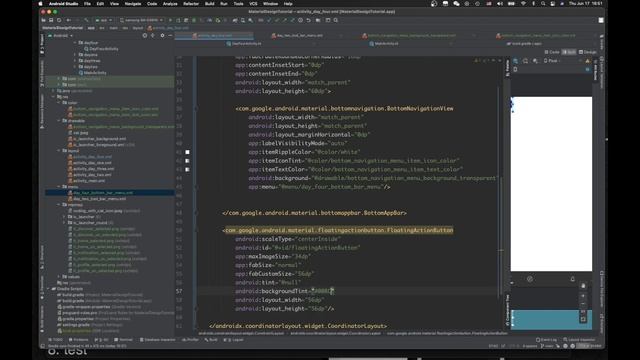Click the pan hand icon in preview
The width and height of the screenshot is (640, 360).
pyautogui.click(x=583, y=286)
